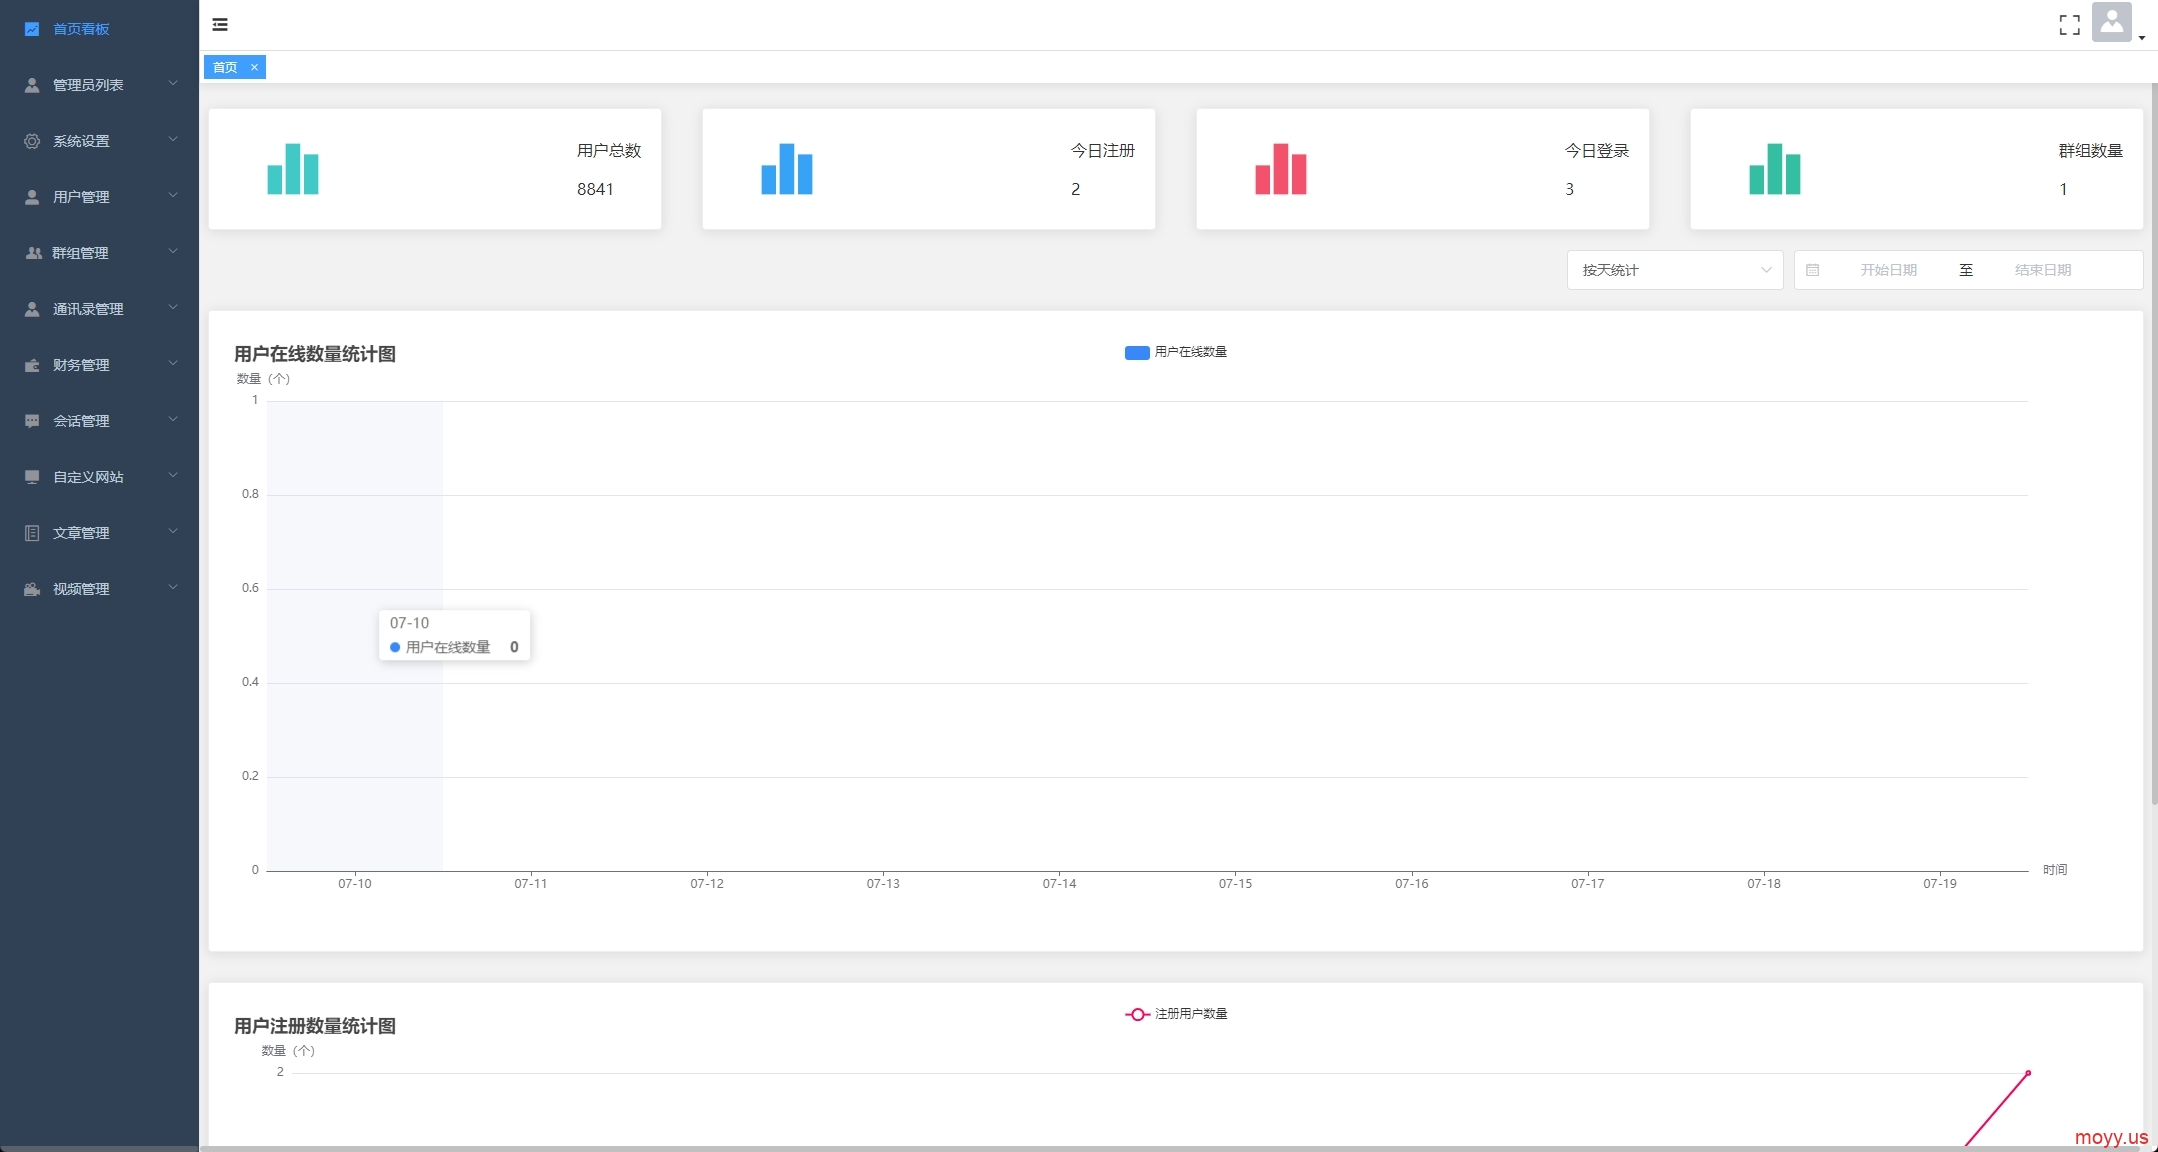
Task: Click the blue bar chart icon for 今日注册
Action: [x=787, y=169]
